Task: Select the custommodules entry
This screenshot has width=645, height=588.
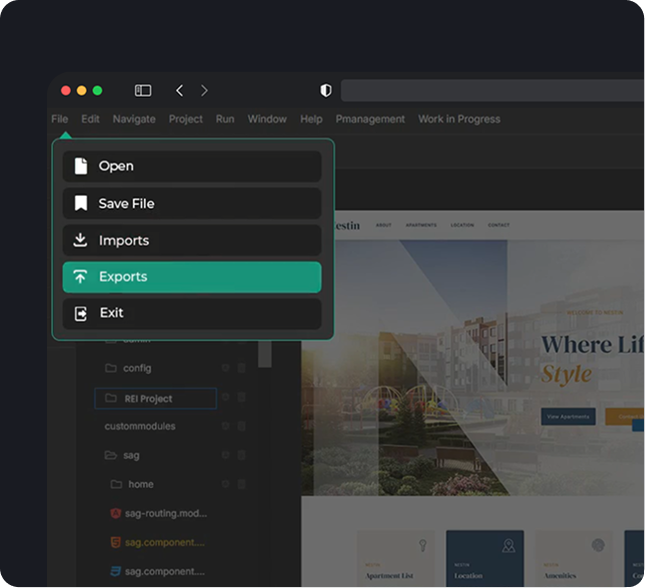Action: pos(140,426)
